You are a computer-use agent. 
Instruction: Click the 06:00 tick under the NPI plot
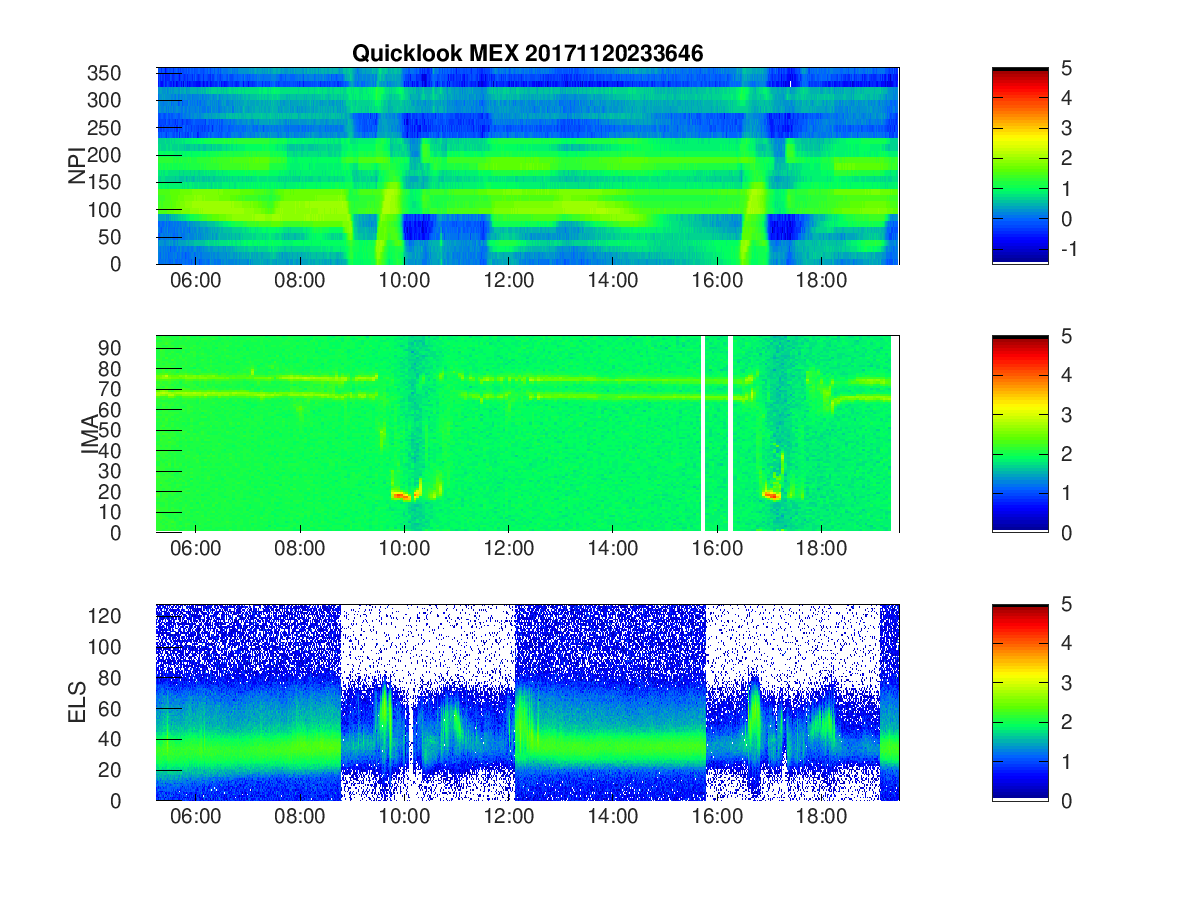[x=196, y=281]
